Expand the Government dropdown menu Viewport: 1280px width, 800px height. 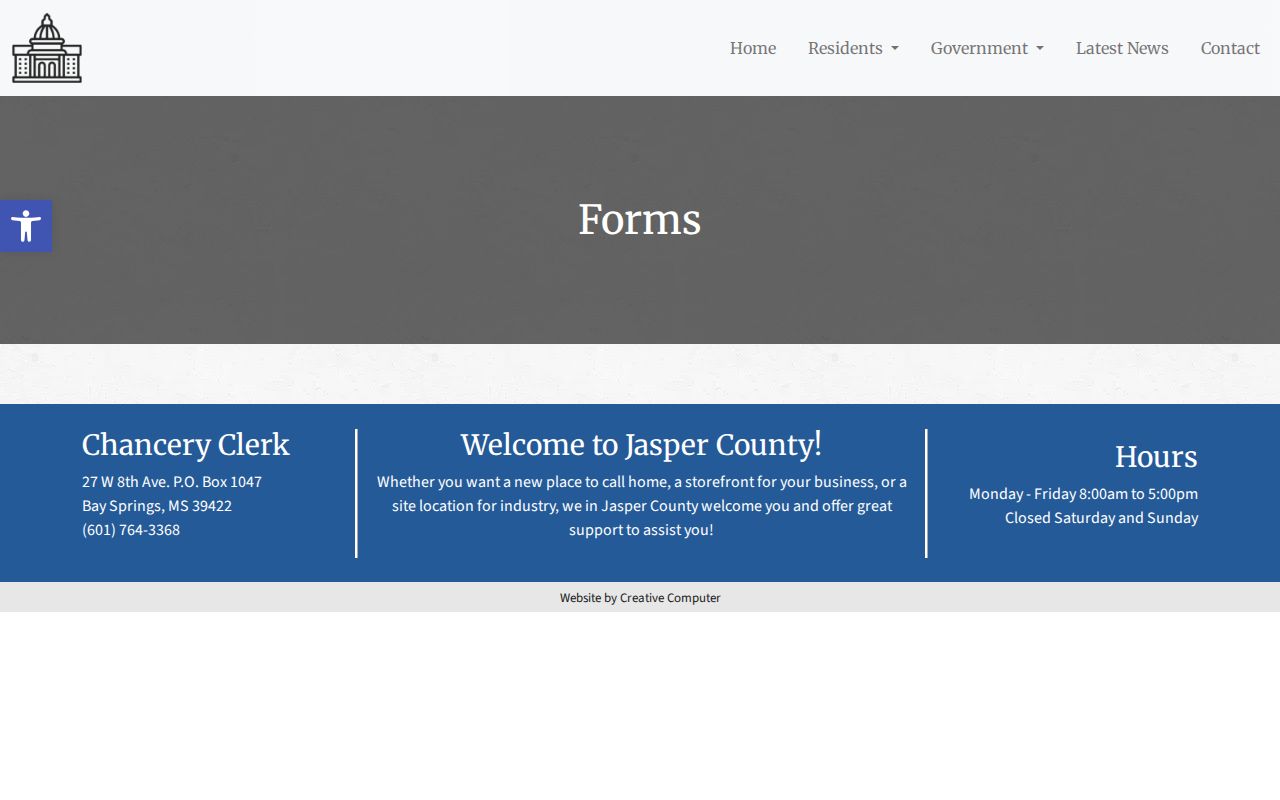987,48
